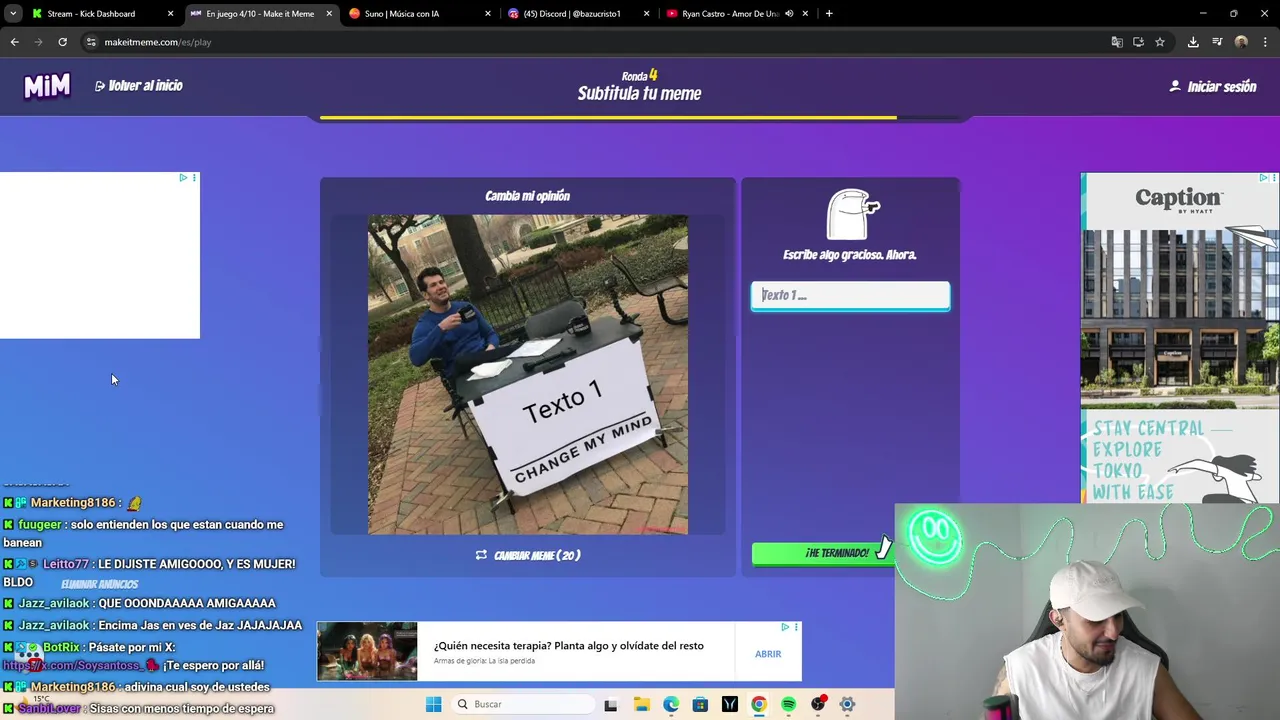The height and width of the screenshot is (720, 1280).
Task: Open Microsoft Store from the taskbar
Action: pos(700,705)
